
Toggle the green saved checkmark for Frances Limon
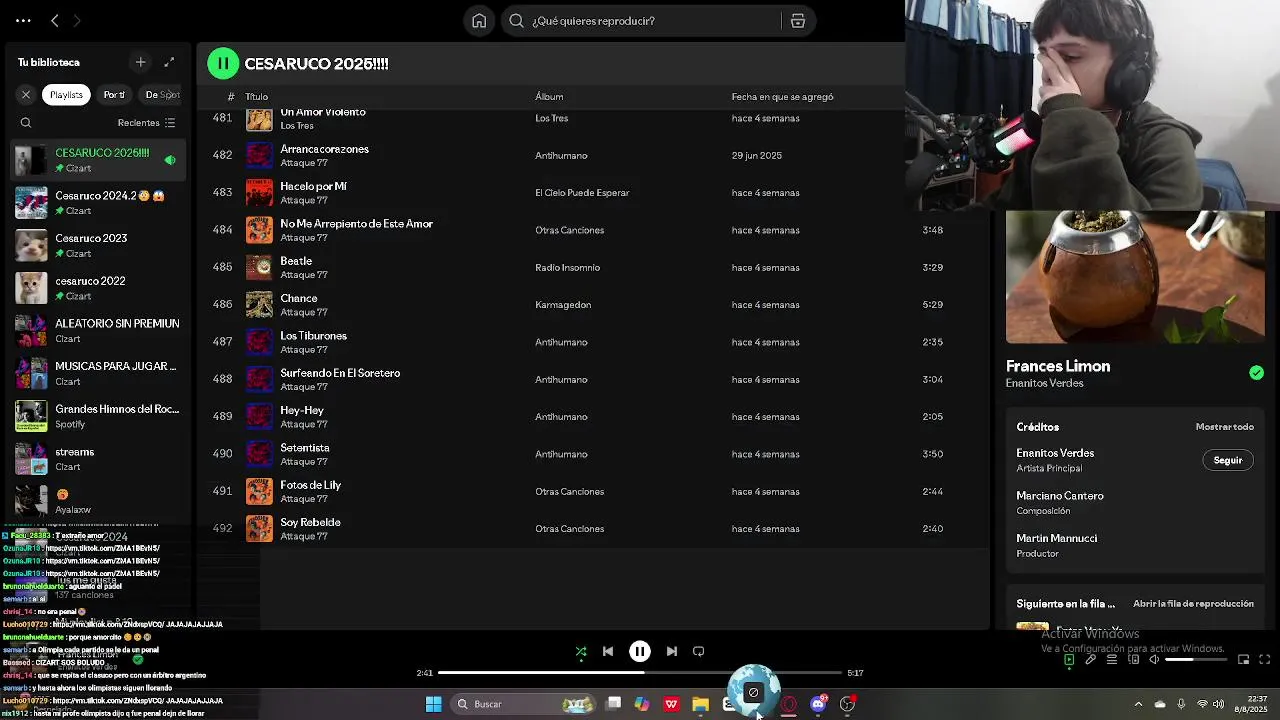[1256, 373]
